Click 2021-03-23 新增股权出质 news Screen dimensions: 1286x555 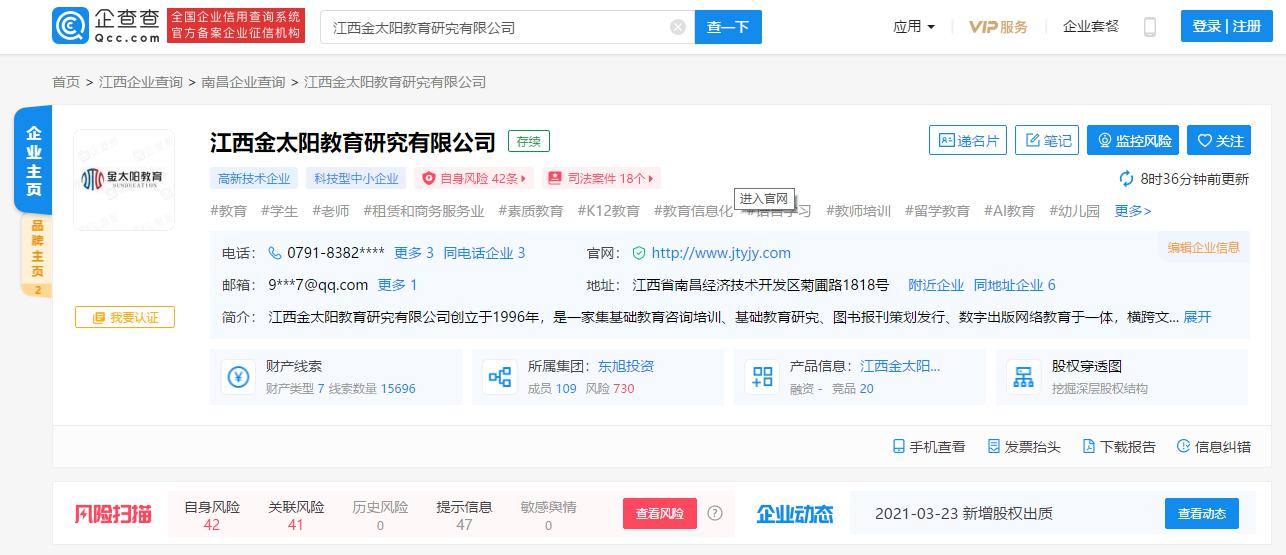(963, 514)
